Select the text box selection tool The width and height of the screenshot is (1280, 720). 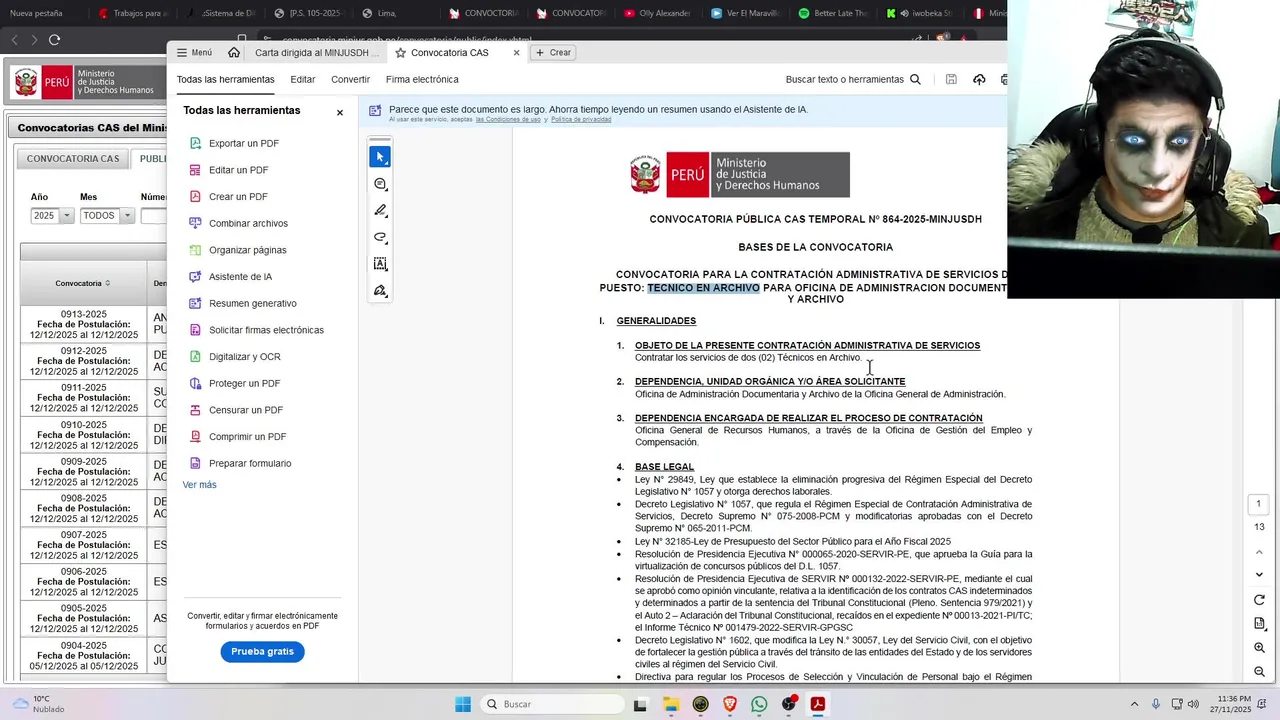(x=380, y=264)
